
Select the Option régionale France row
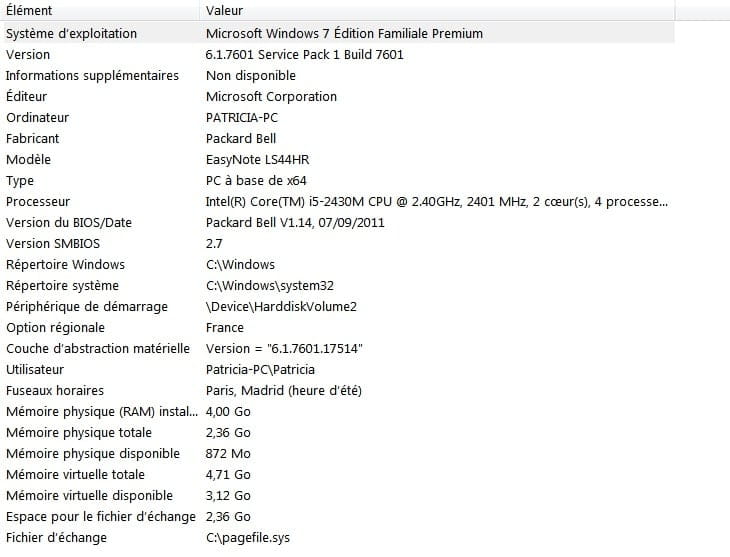click(338, 327)
